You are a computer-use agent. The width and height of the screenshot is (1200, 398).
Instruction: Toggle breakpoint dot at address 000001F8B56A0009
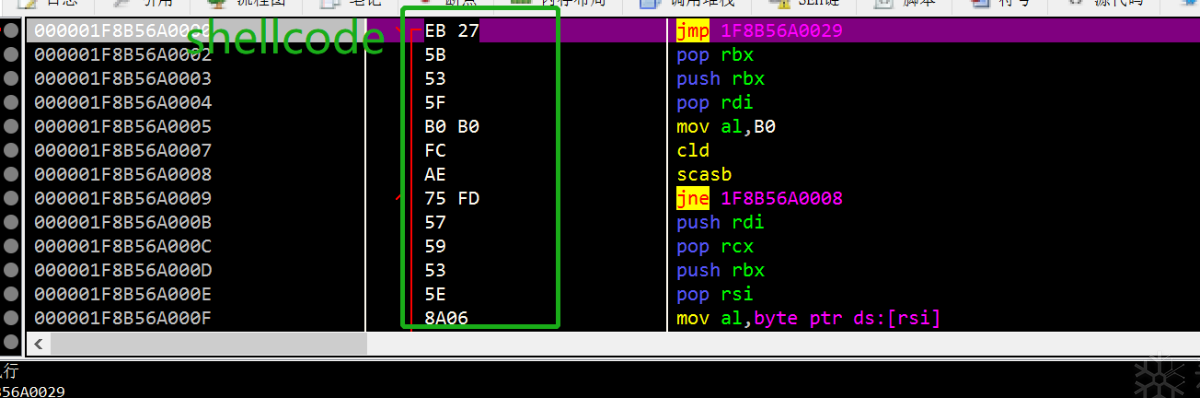point(11,199)
